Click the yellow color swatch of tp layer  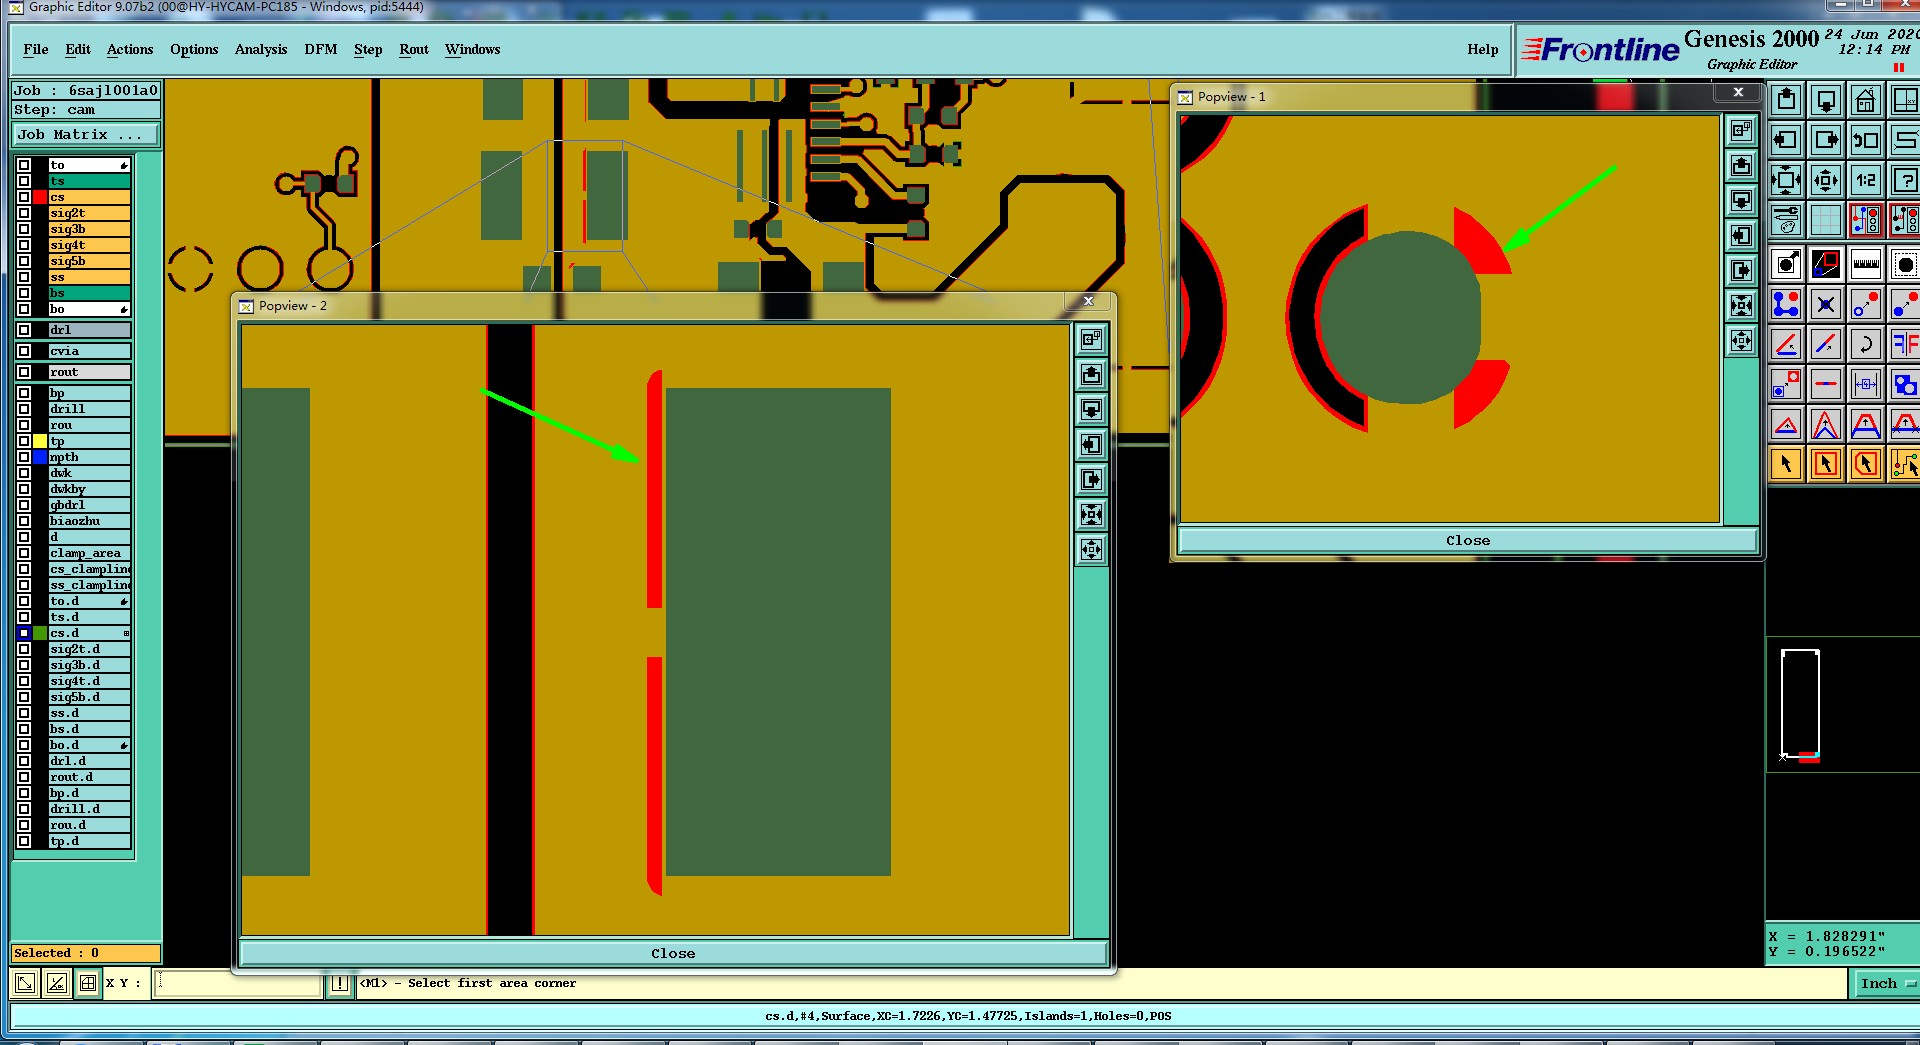[40, 441]
